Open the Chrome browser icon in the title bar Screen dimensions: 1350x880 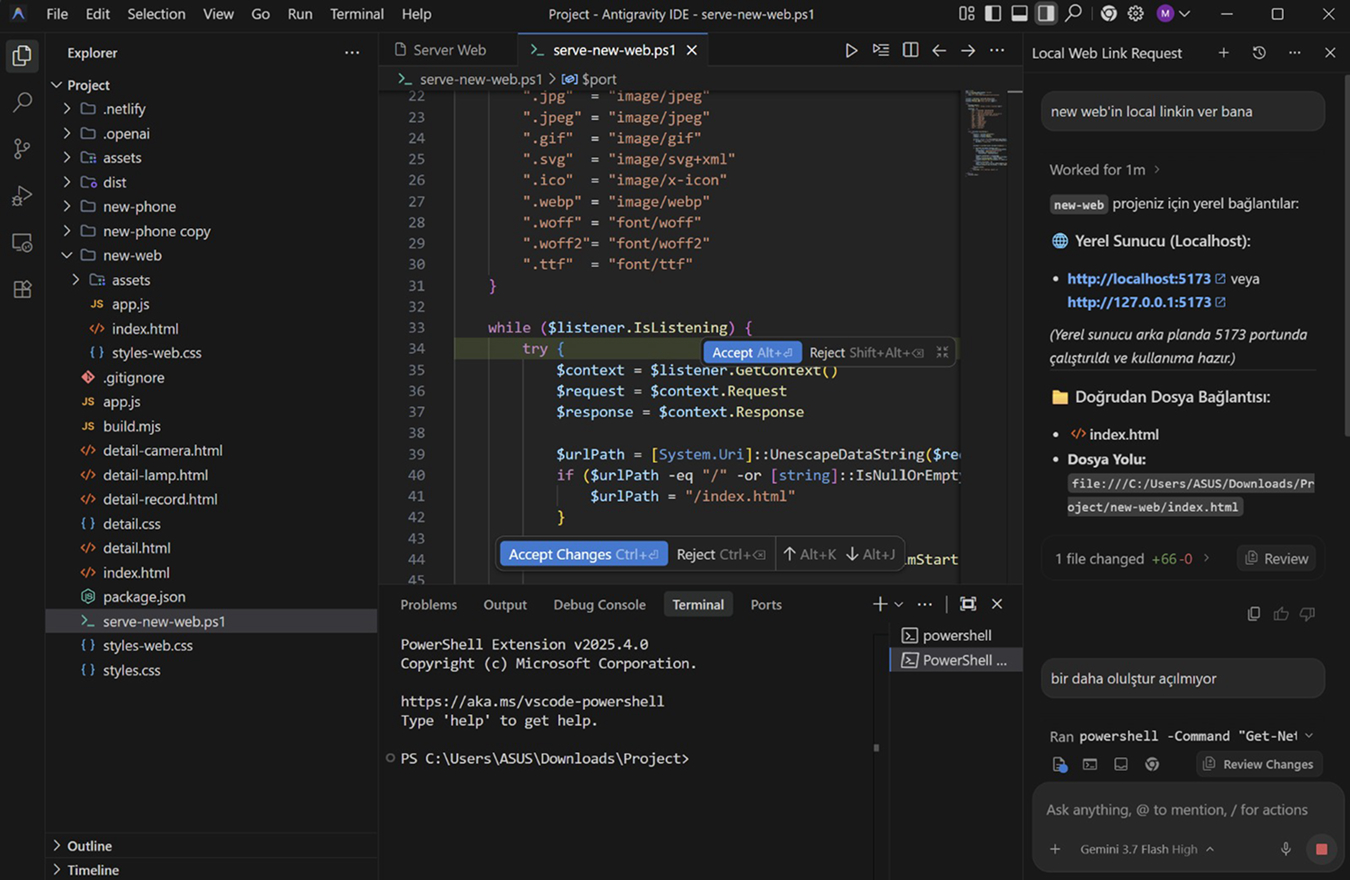1108,14
